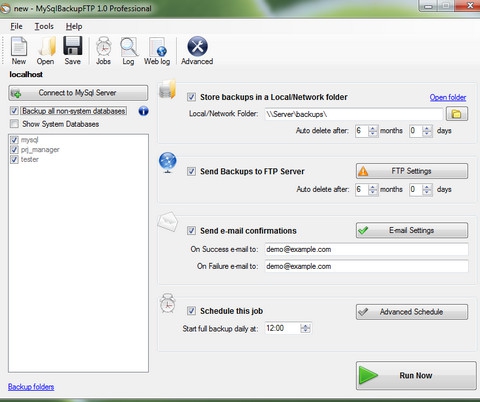Open the Web log toolbar icon
Image resolution: width=480 pixels, height=402 pixels.
point(157,51)
